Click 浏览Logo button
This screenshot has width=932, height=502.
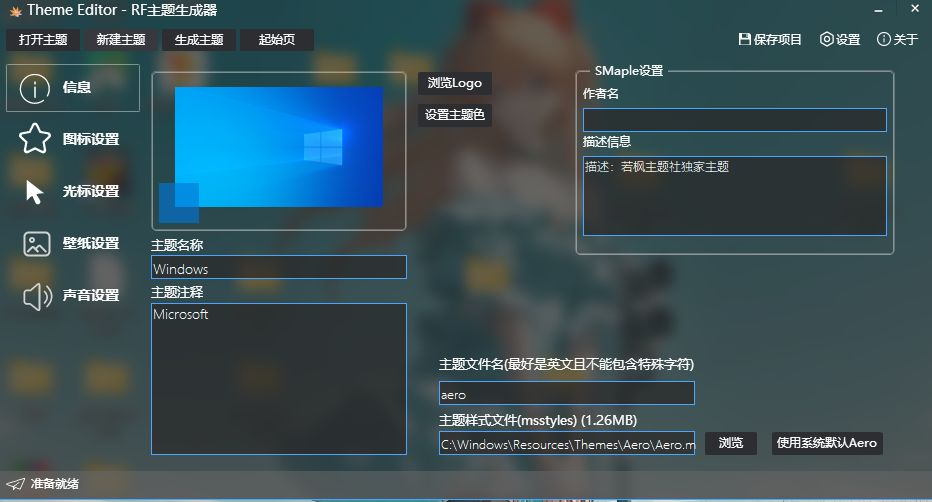pos(455,83)
